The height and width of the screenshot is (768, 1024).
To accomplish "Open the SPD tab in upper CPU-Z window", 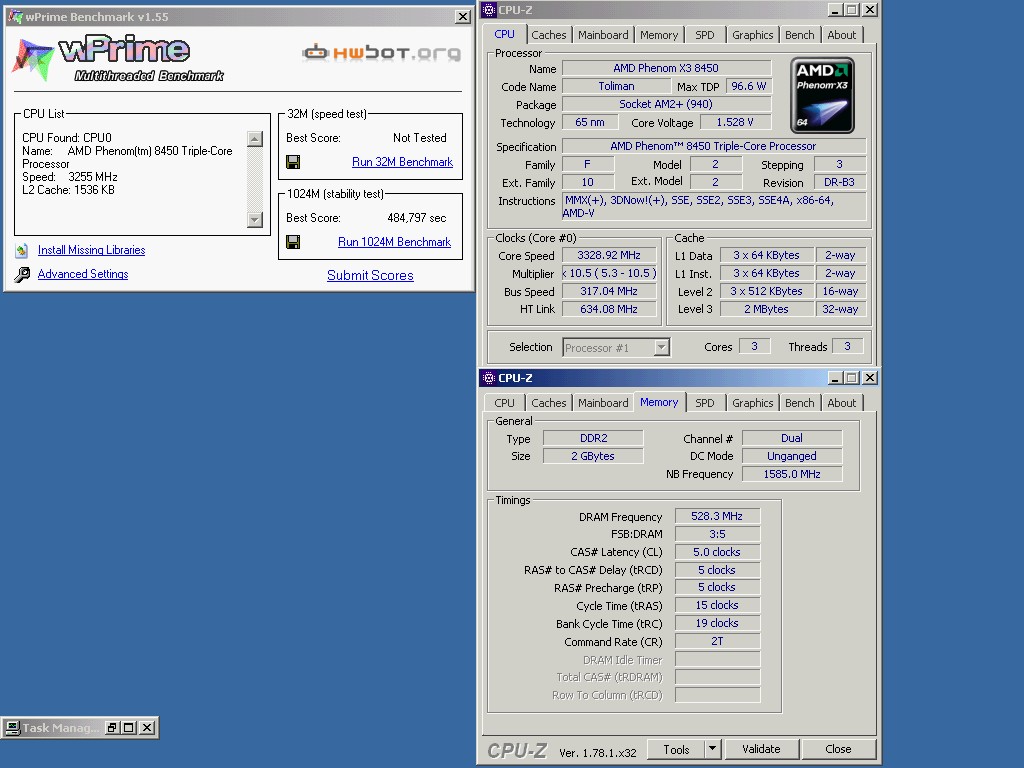I will point(705,35).
